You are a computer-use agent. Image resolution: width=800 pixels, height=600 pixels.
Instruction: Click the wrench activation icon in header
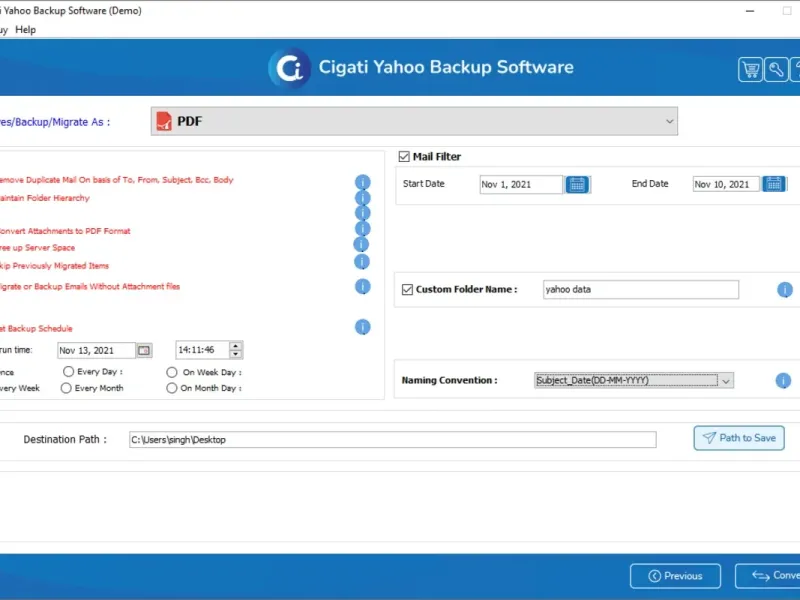pyautogui.click(x=776, y=69)
